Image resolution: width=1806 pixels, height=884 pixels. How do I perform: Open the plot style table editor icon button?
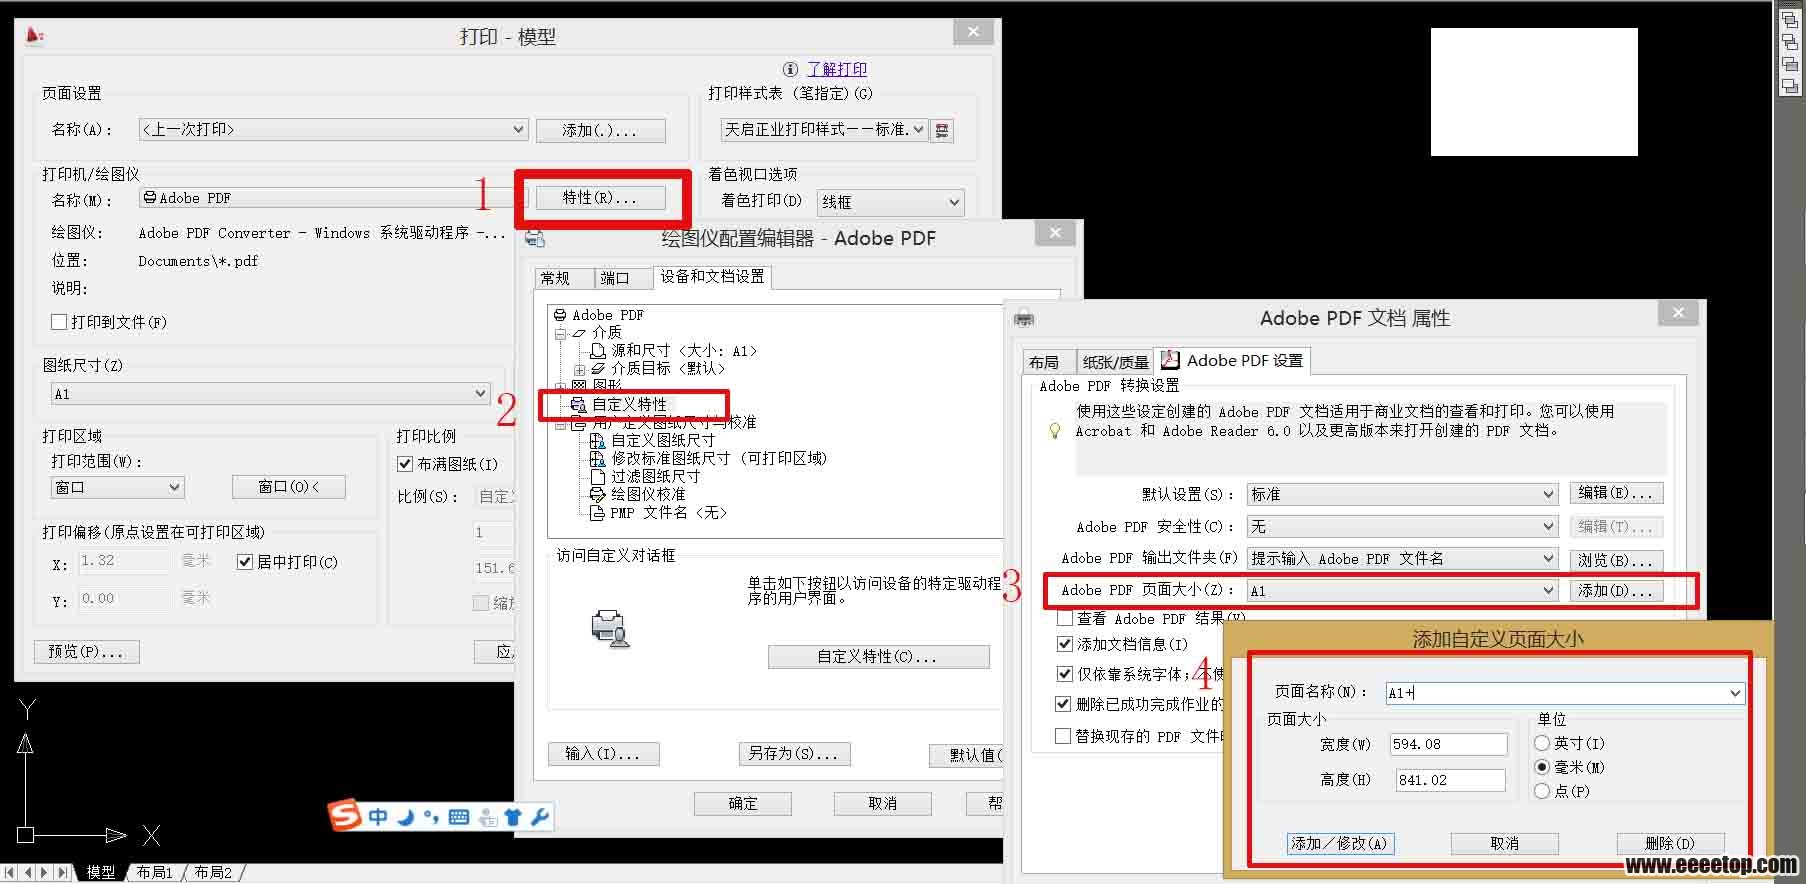tap(942, 130)
